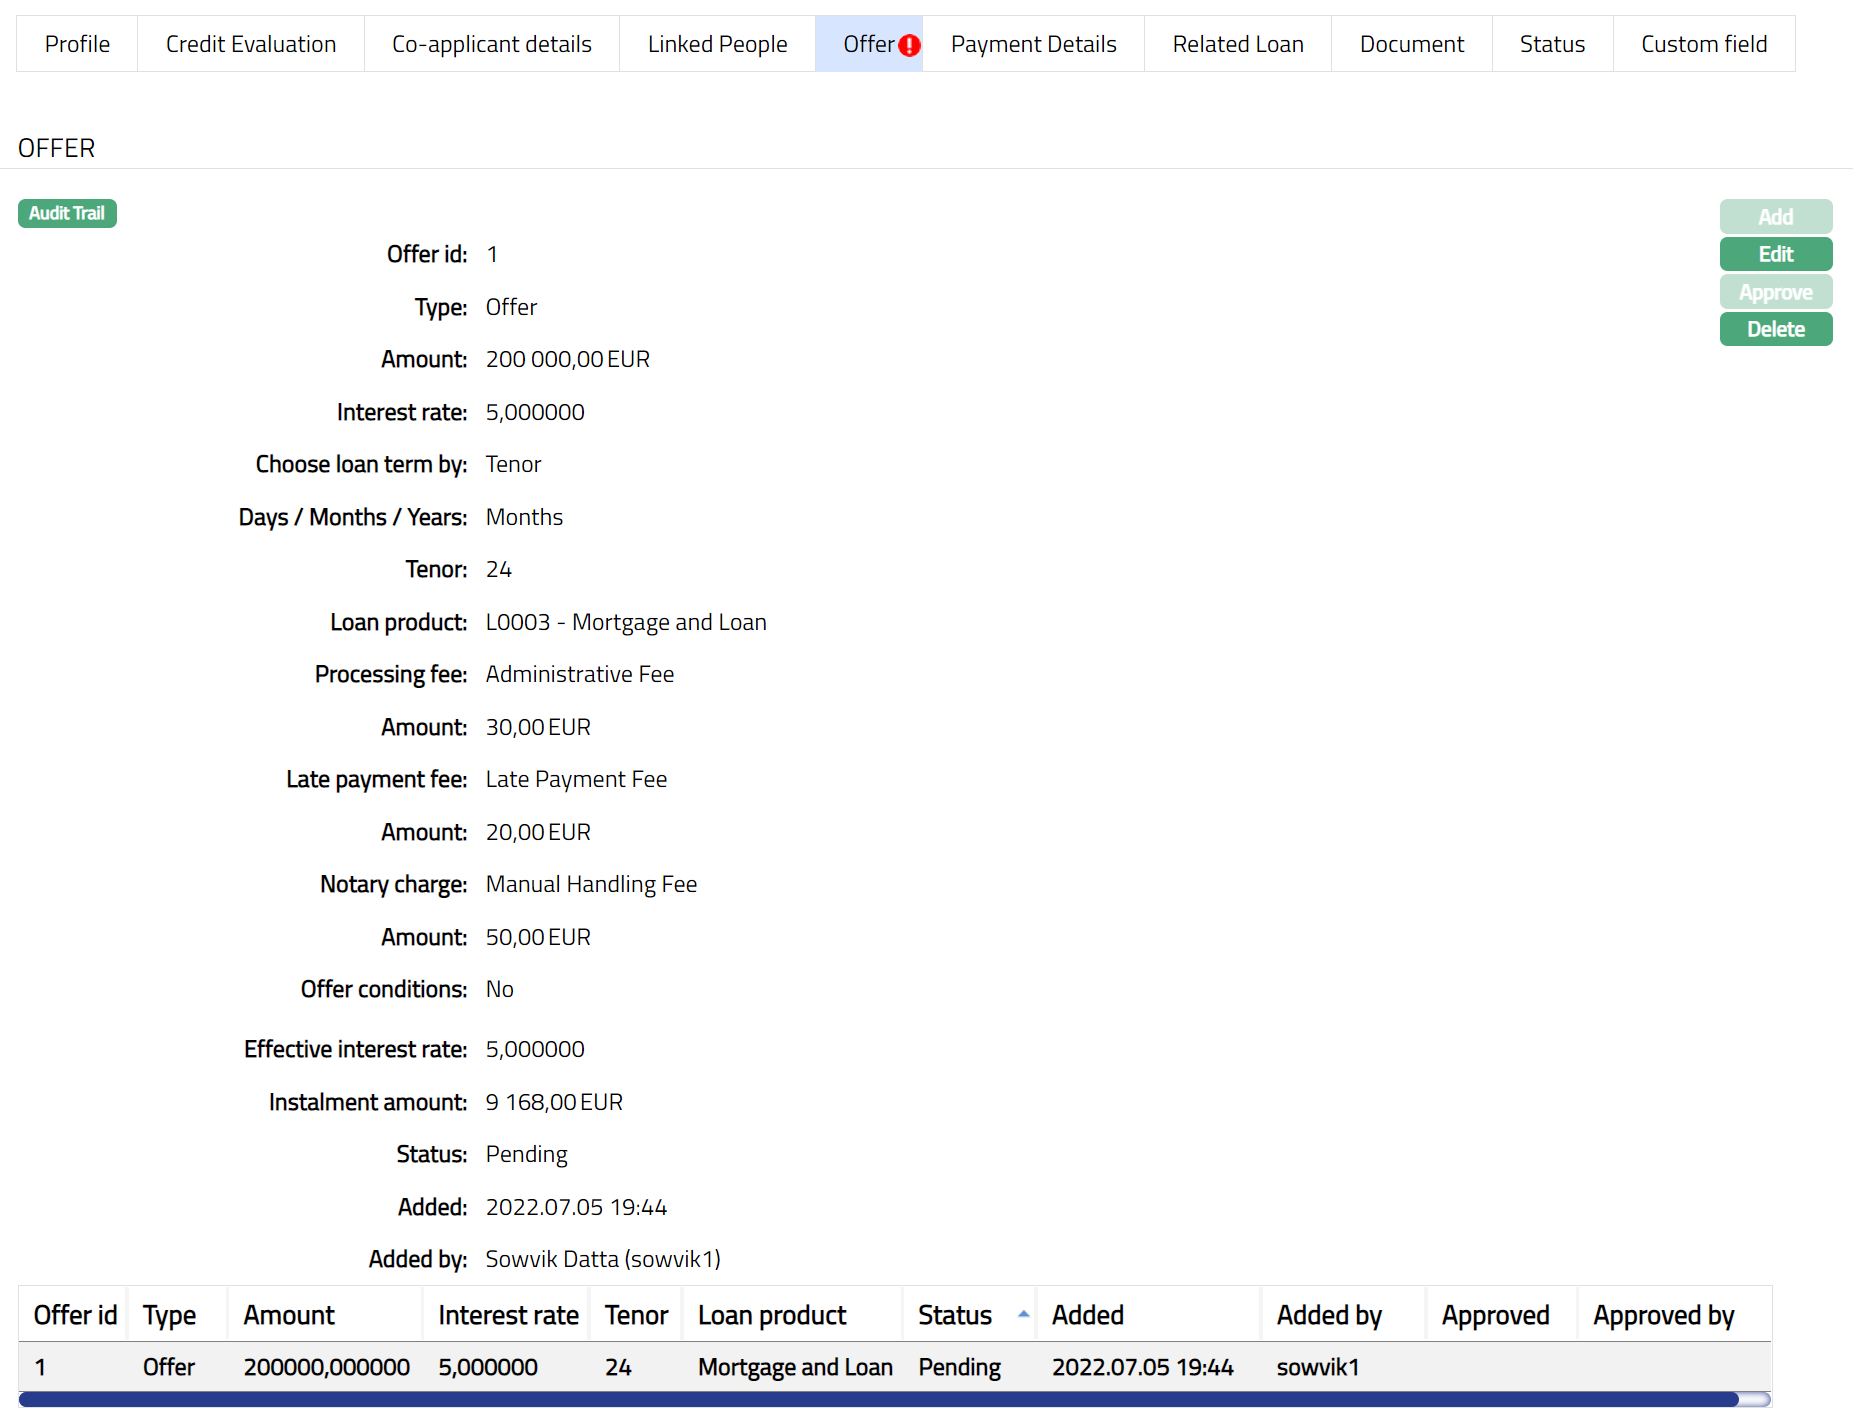Screen dimensions: 1853x1423
Task: Open the Custom field tab
Action: coord(1704,44)
